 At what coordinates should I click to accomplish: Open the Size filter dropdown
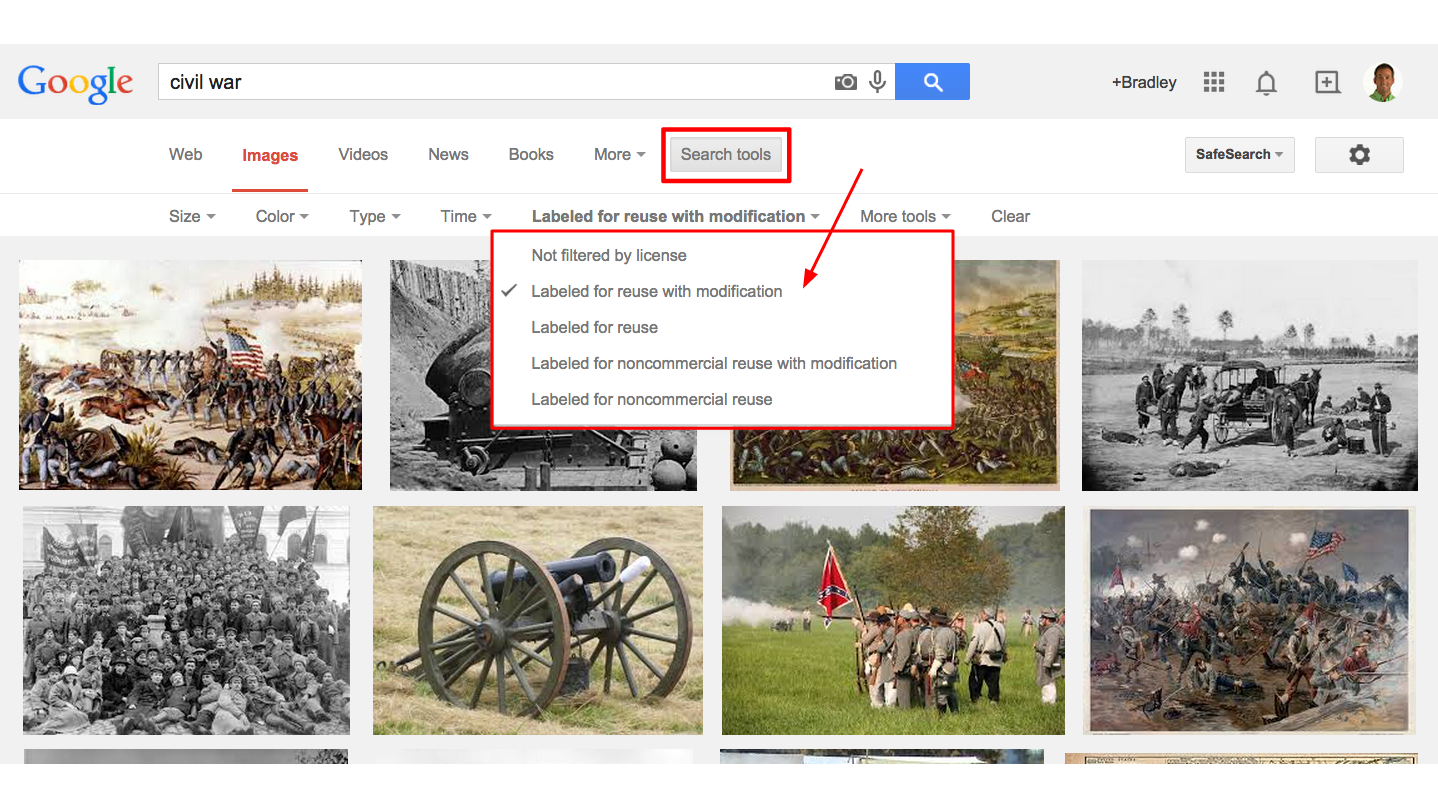[x=191, y=216]
